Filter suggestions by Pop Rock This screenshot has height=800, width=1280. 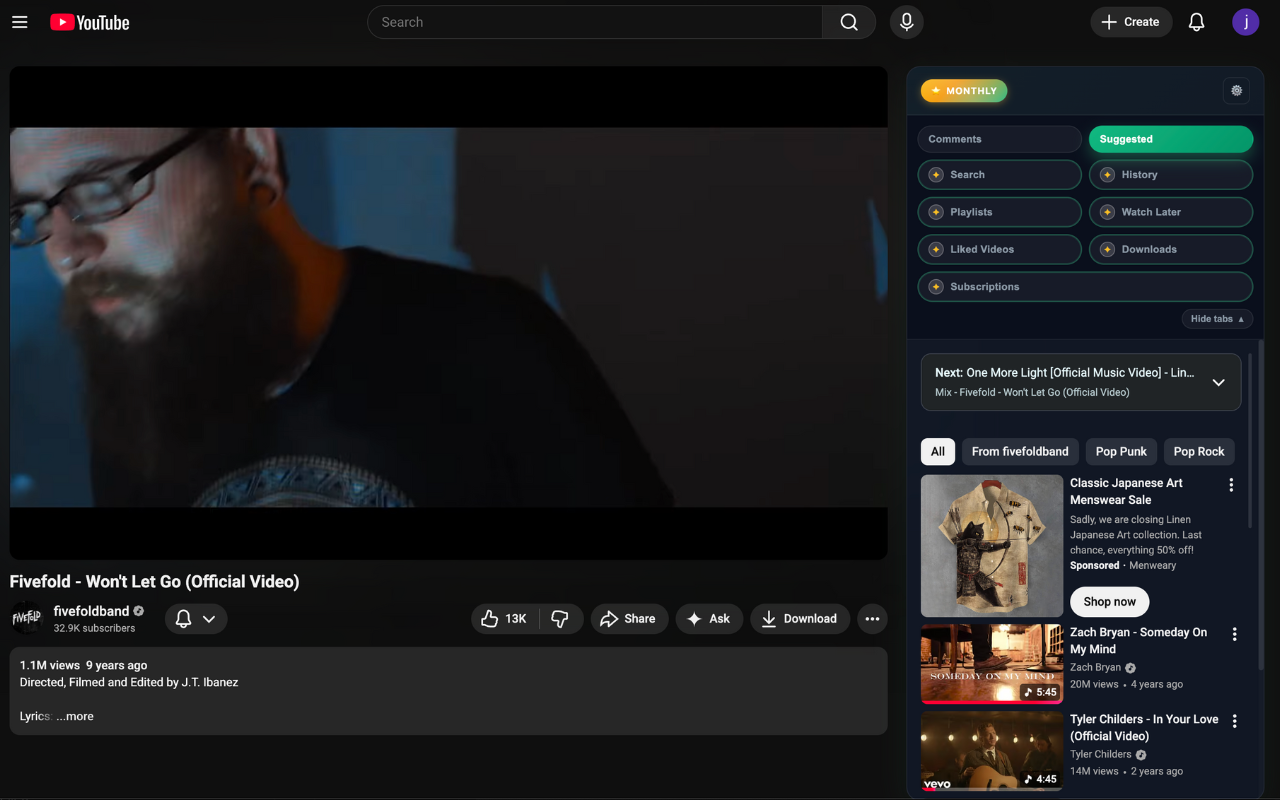1199,451
